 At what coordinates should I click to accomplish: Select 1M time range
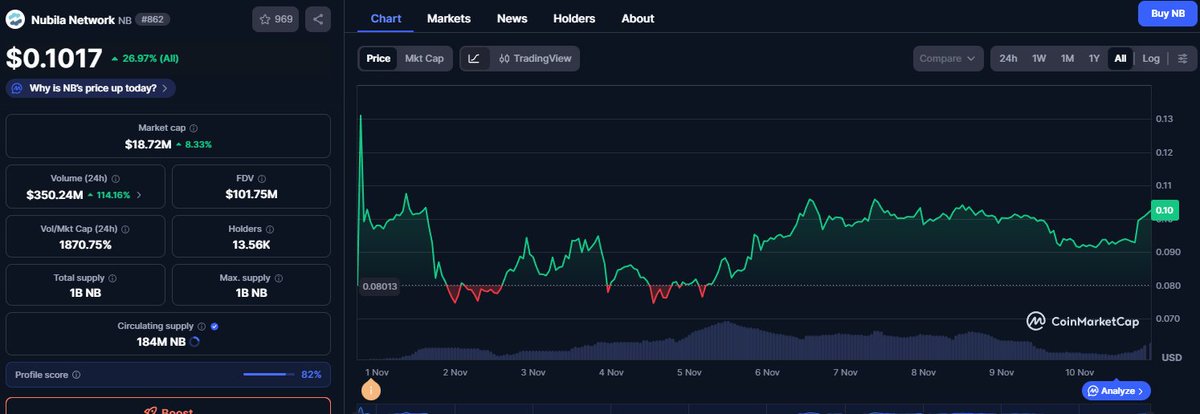pos(1067,58)
